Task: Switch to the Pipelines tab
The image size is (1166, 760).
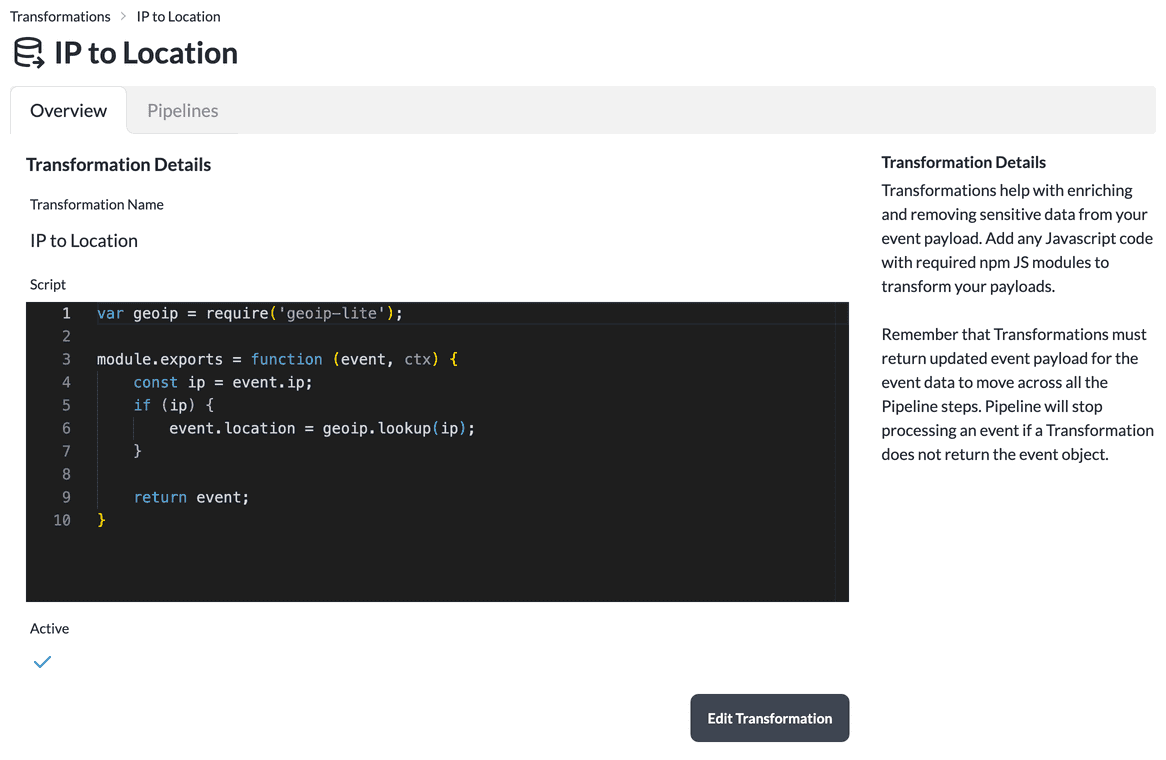Action: (x=182, y=110)
